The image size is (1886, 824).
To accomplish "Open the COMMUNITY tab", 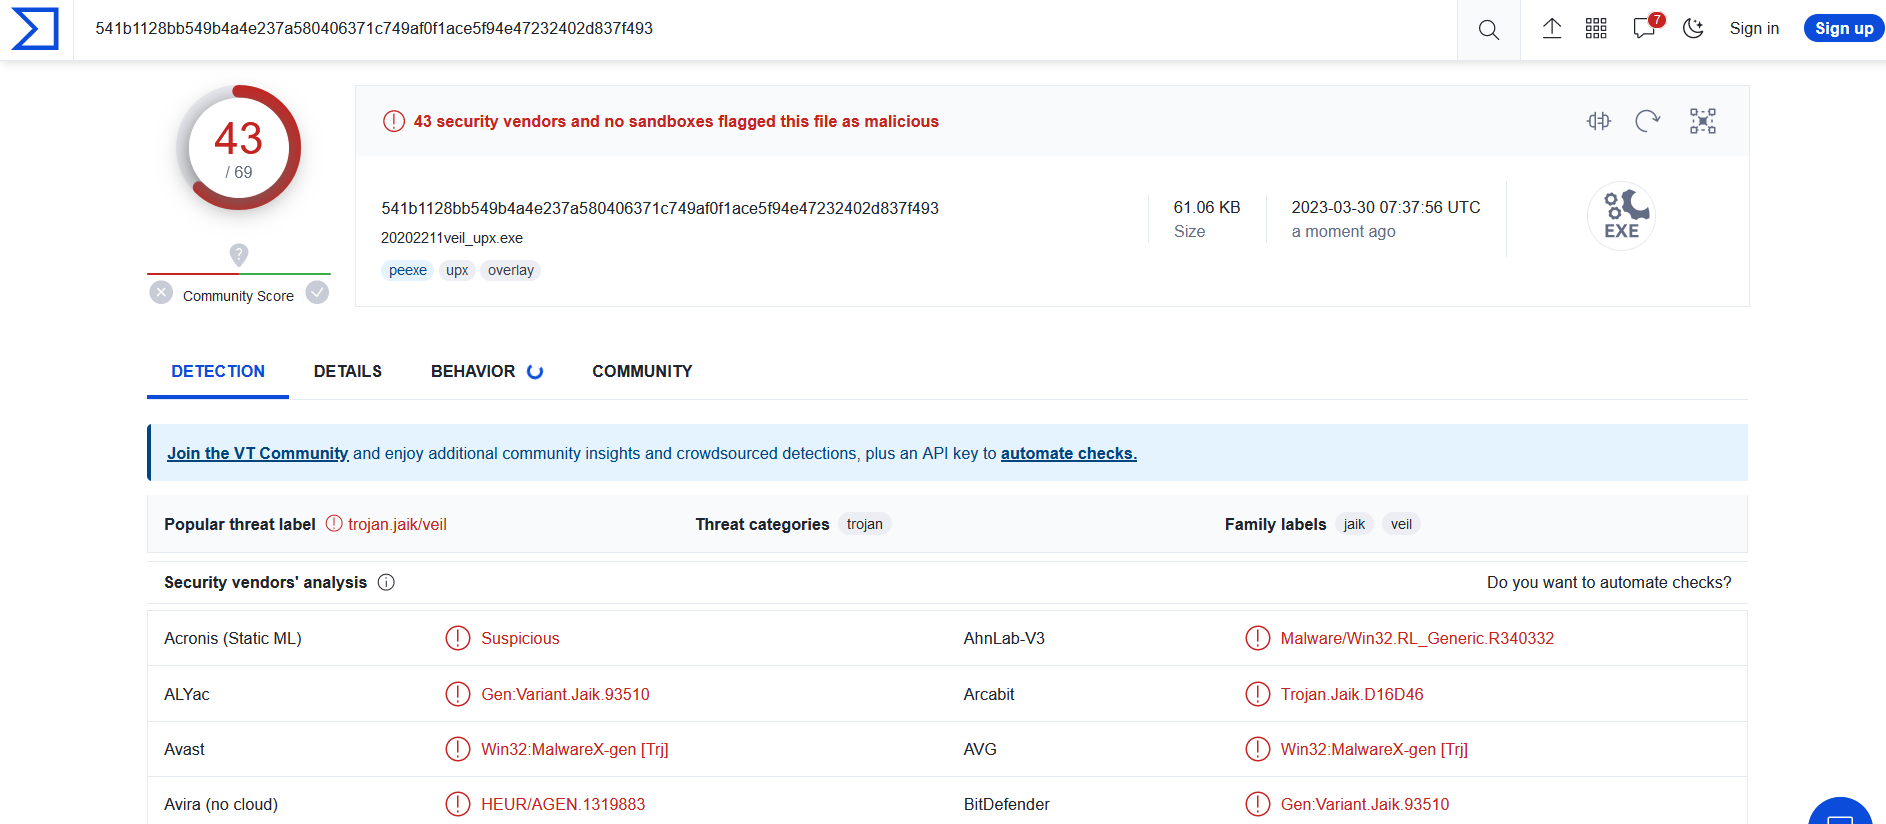I will click(x=642, y=371).
